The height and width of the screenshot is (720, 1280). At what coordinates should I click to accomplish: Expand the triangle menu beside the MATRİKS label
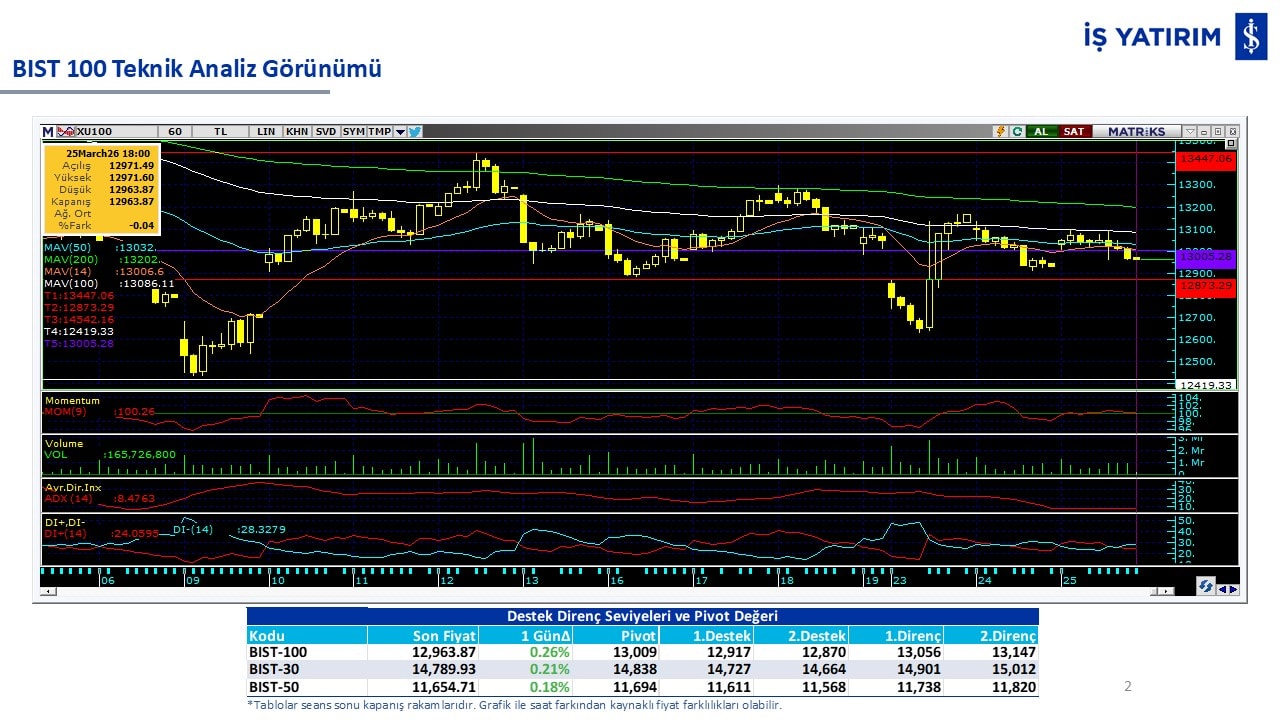1189,131
